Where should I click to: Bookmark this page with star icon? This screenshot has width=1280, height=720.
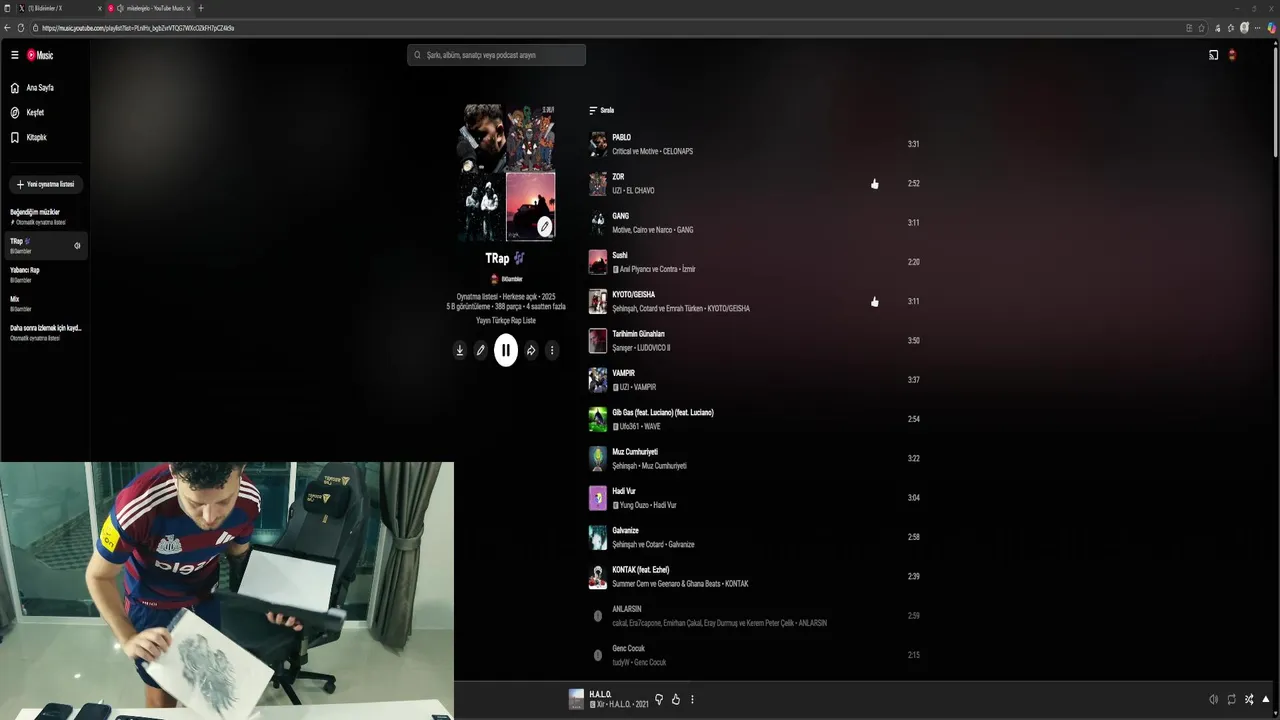point(1201,28)
